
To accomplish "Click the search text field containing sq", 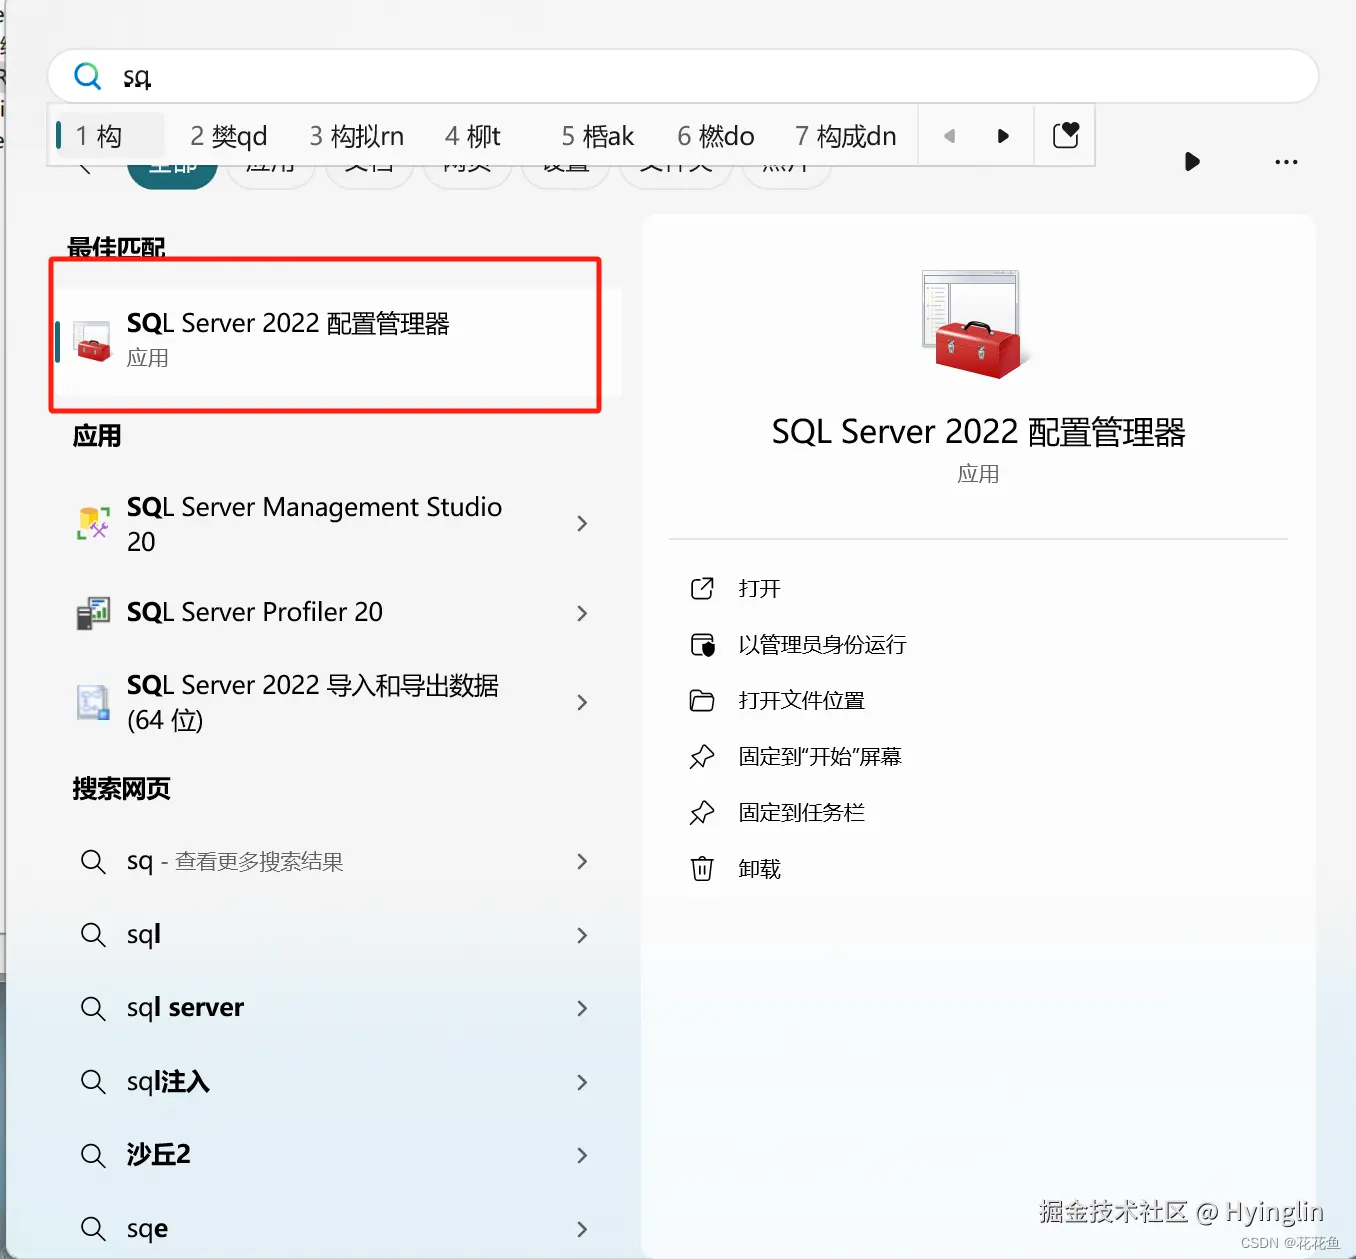I will point(683,77).
